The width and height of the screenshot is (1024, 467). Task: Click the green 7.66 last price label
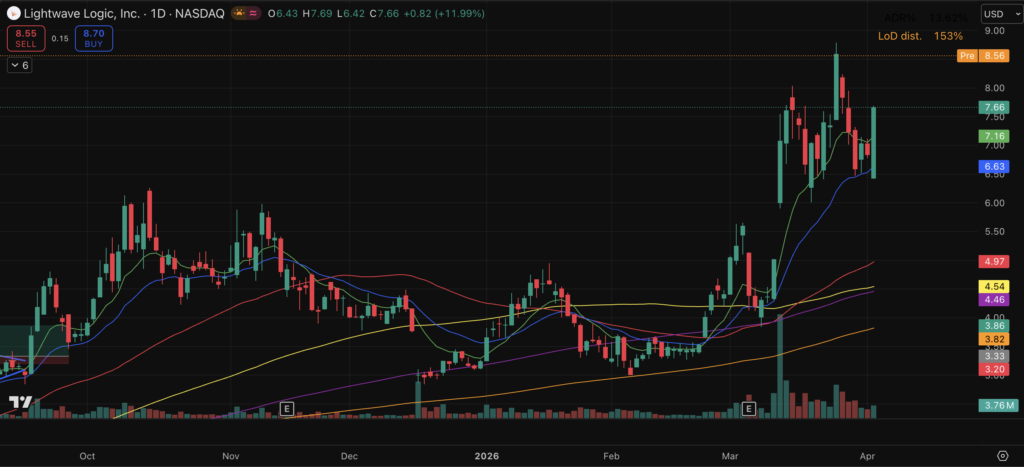pos(993,108)
